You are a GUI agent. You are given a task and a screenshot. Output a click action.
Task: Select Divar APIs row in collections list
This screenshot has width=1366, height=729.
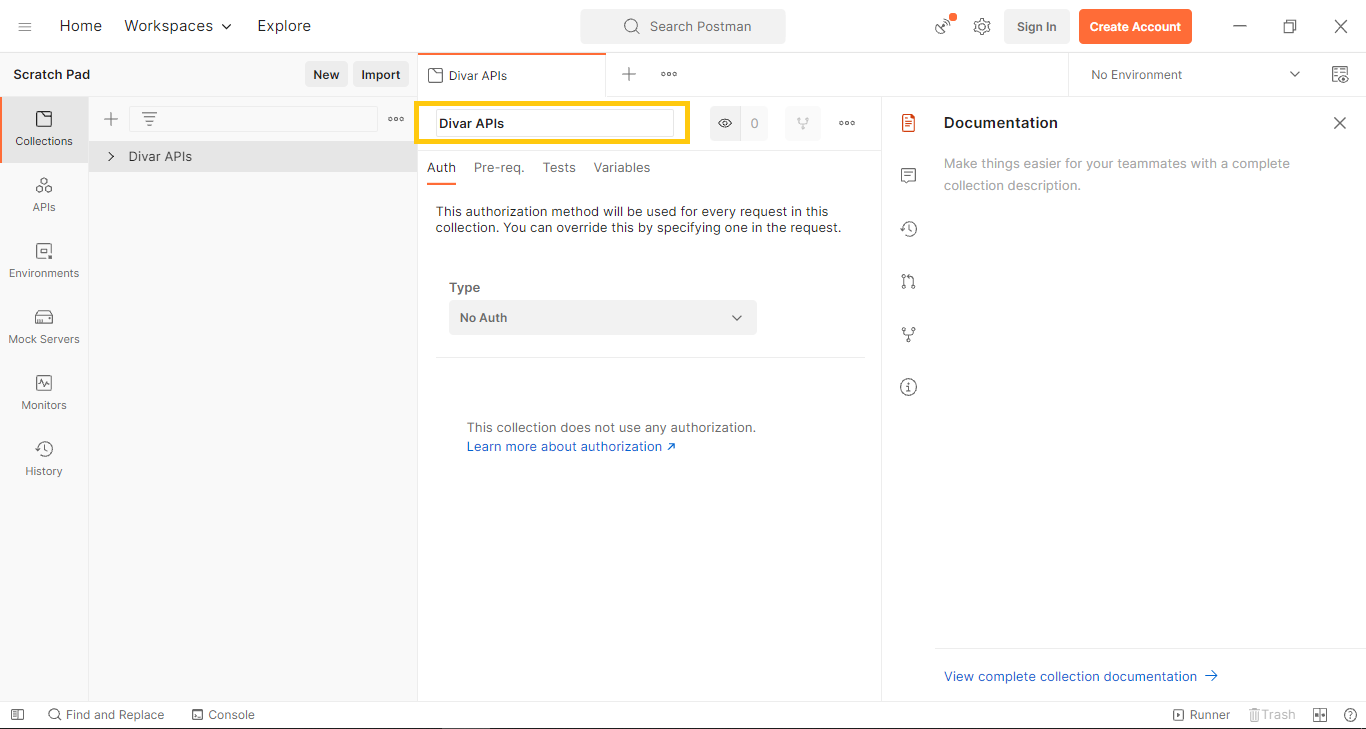[x=253, y=157]
